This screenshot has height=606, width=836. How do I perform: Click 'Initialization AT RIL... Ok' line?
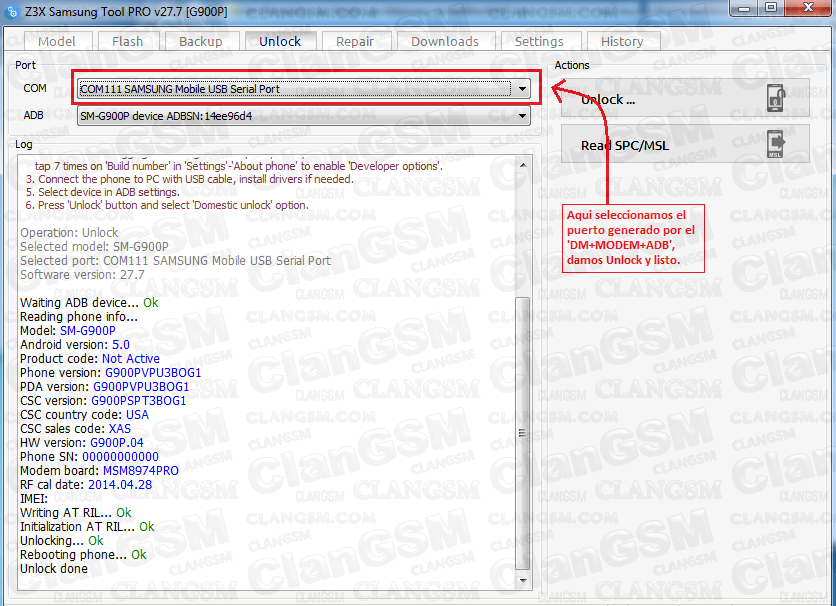[87, 527]
